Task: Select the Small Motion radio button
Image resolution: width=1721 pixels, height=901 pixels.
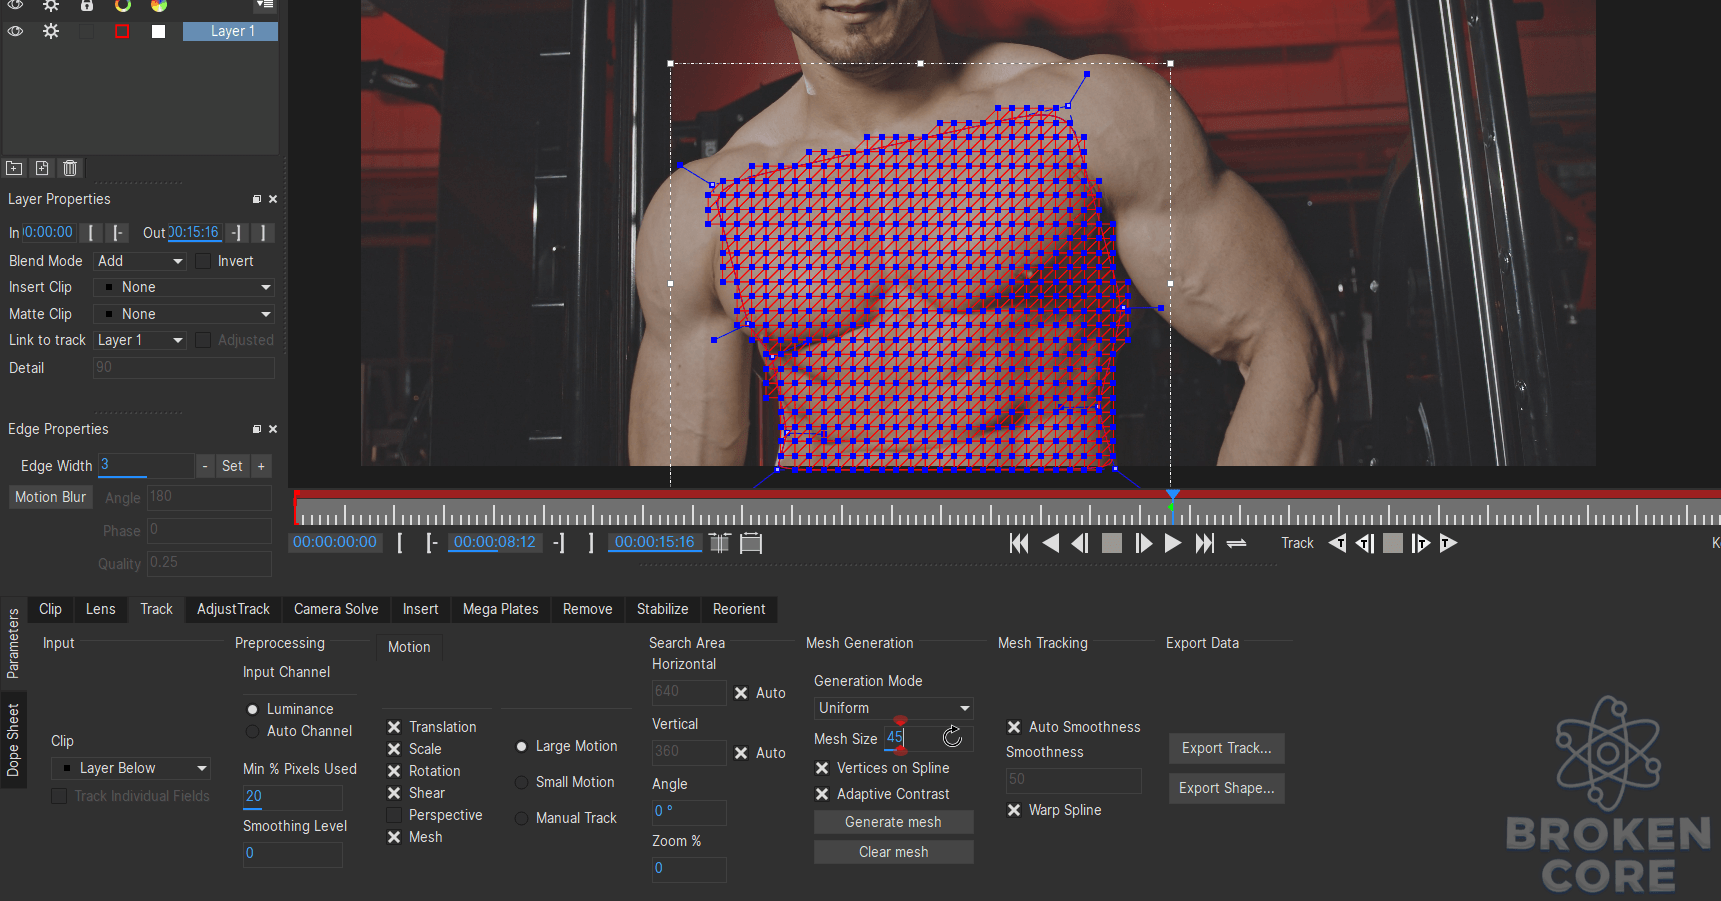Action: tap(521, 782)
